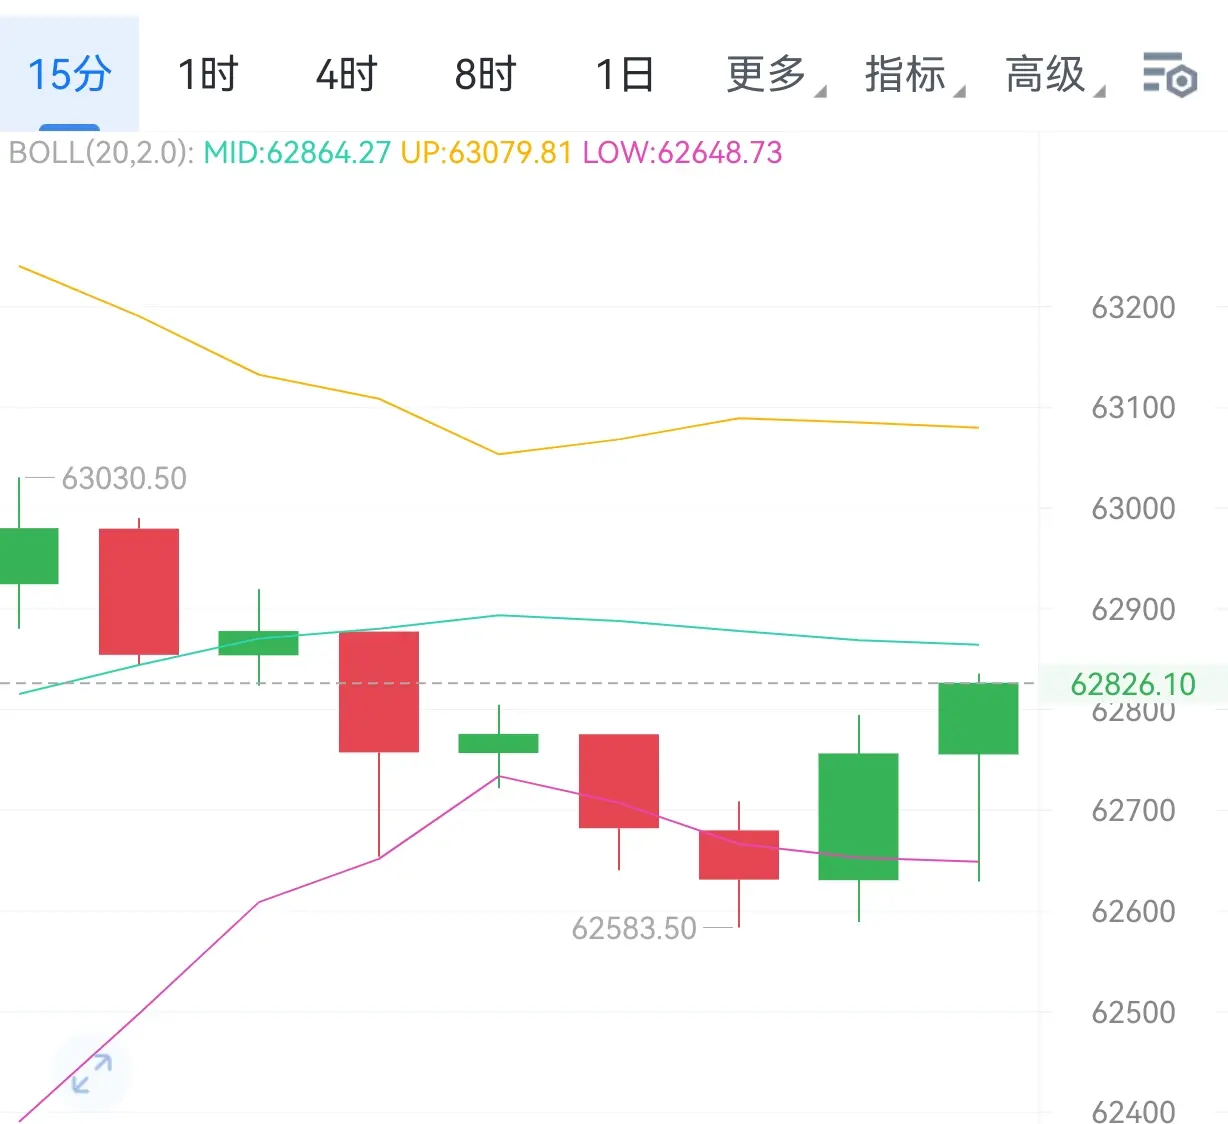Switch to the 1时 timeframe
The image size is (1228, 1124).
208,75
